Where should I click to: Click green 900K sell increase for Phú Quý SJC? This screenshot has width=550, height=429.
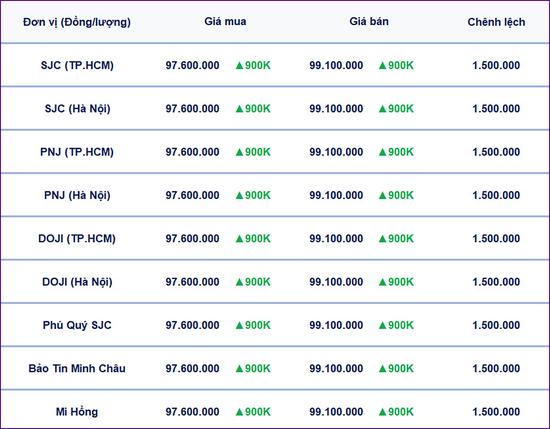pos(396,325)
